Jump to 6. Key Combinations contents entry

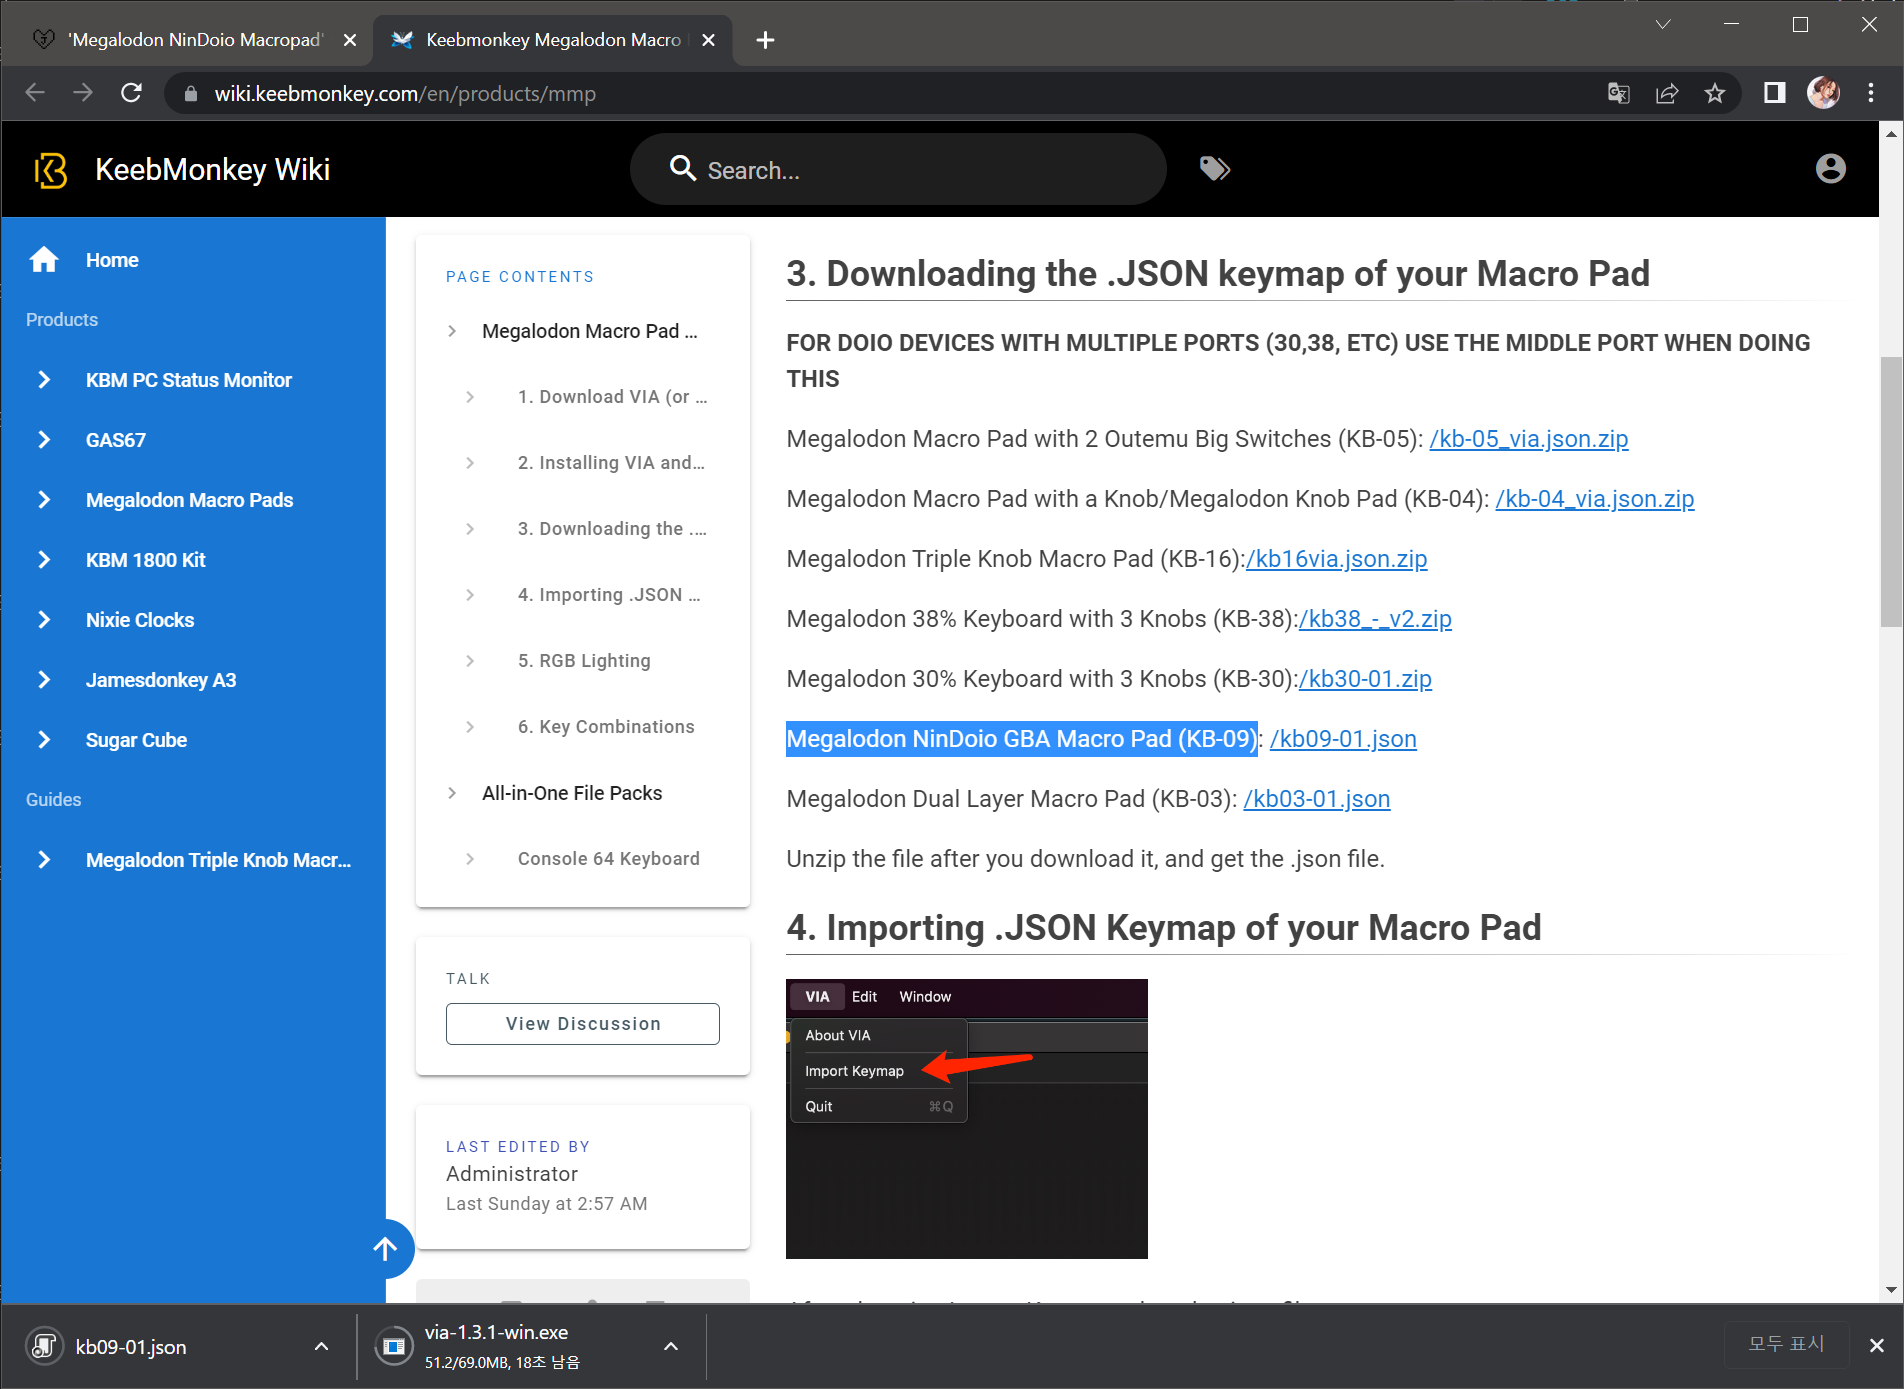point(582,727)
